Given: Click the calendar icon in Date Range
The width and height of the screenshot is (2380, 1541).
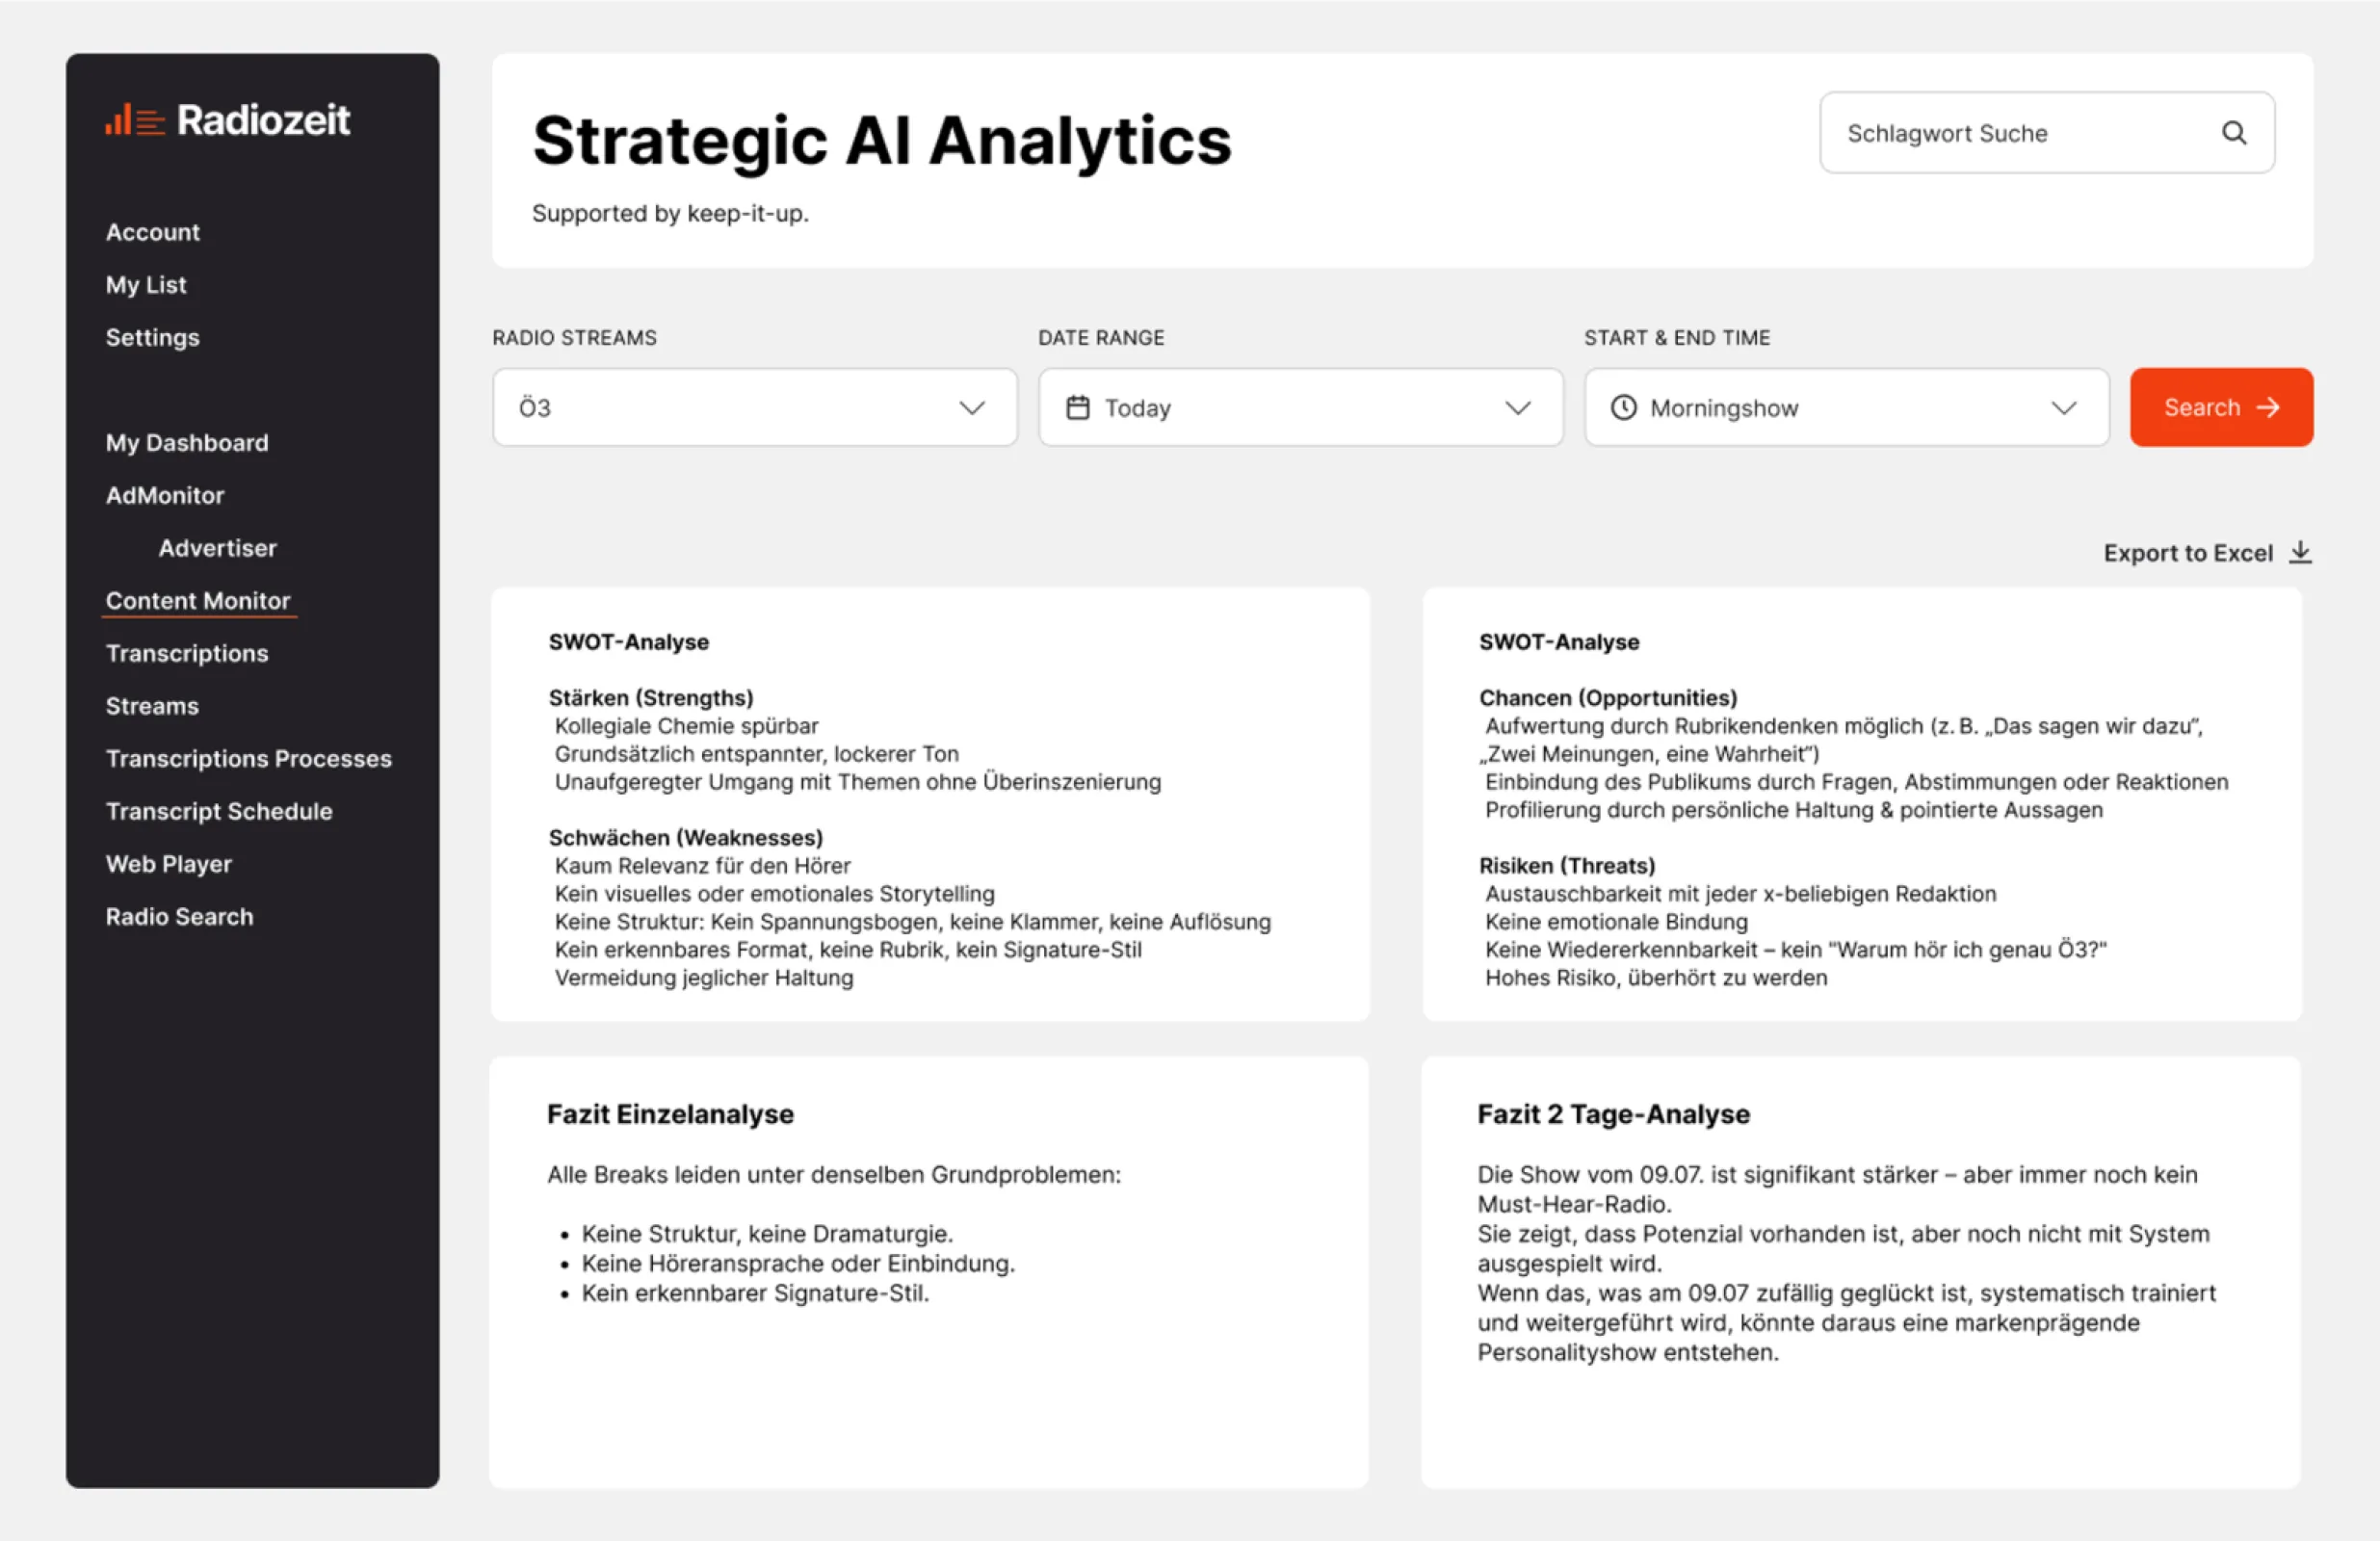Looking at the screenshot, I should tap(1078, 407).
